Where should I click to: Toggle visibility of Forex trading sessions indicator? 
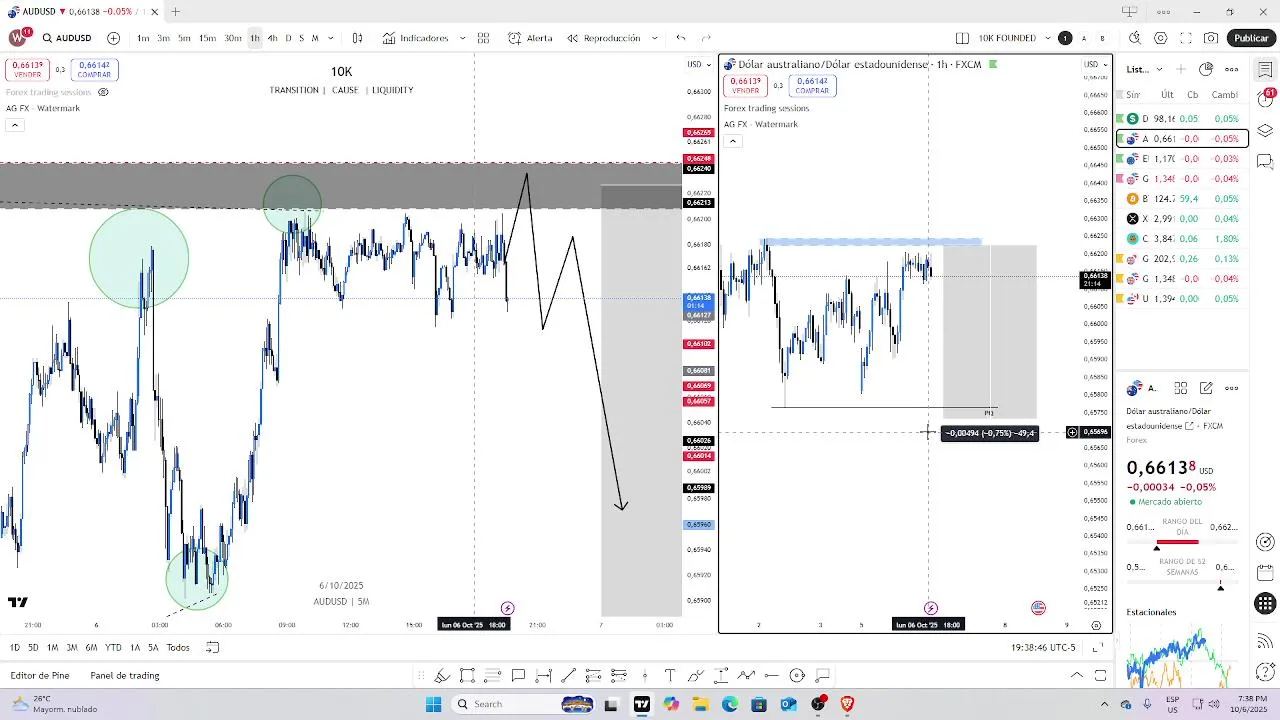pyautogui.click(x=103, y=92)
